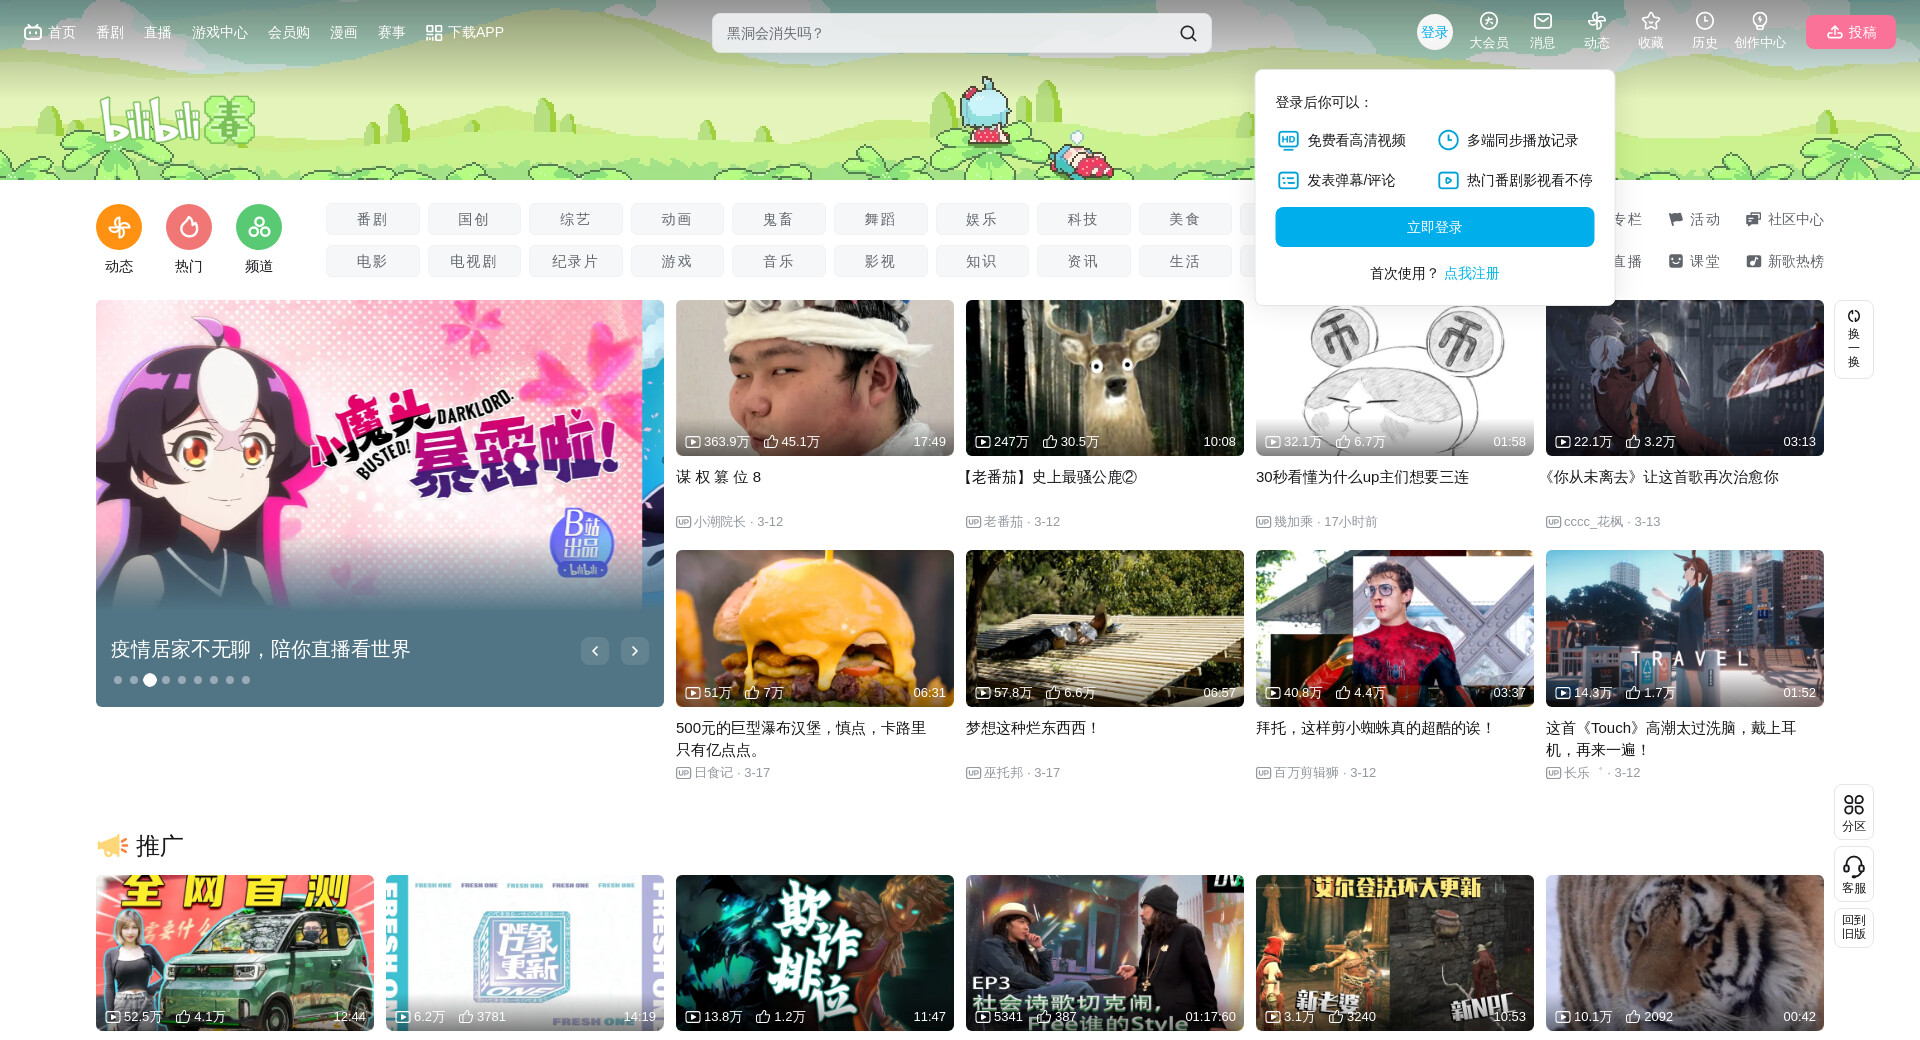Open 游戏中心 in top navigation
The width and height of the screenshot is (1920, 1040).
(219, 32)
